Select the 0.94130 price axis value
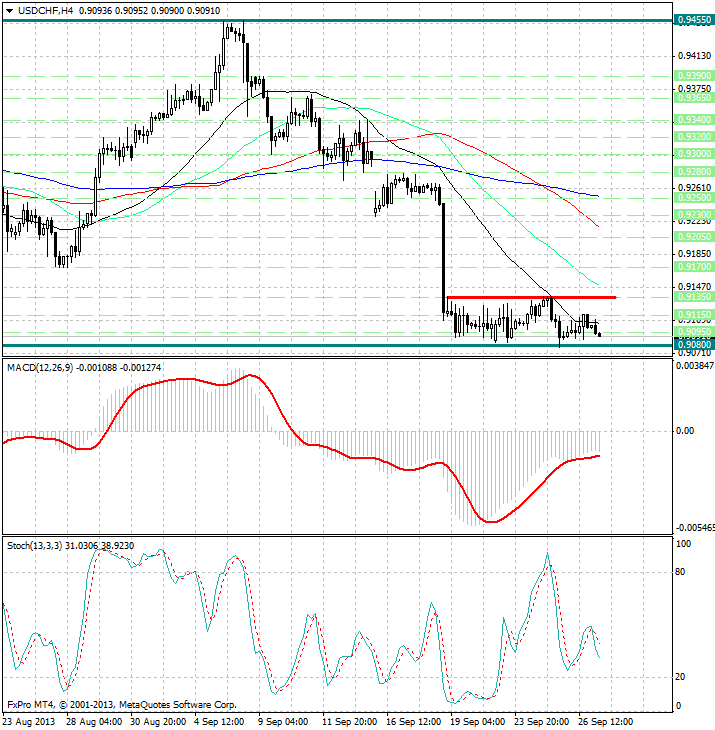The height and width of the screenshot is (730, 715). (x=695, y=56)
